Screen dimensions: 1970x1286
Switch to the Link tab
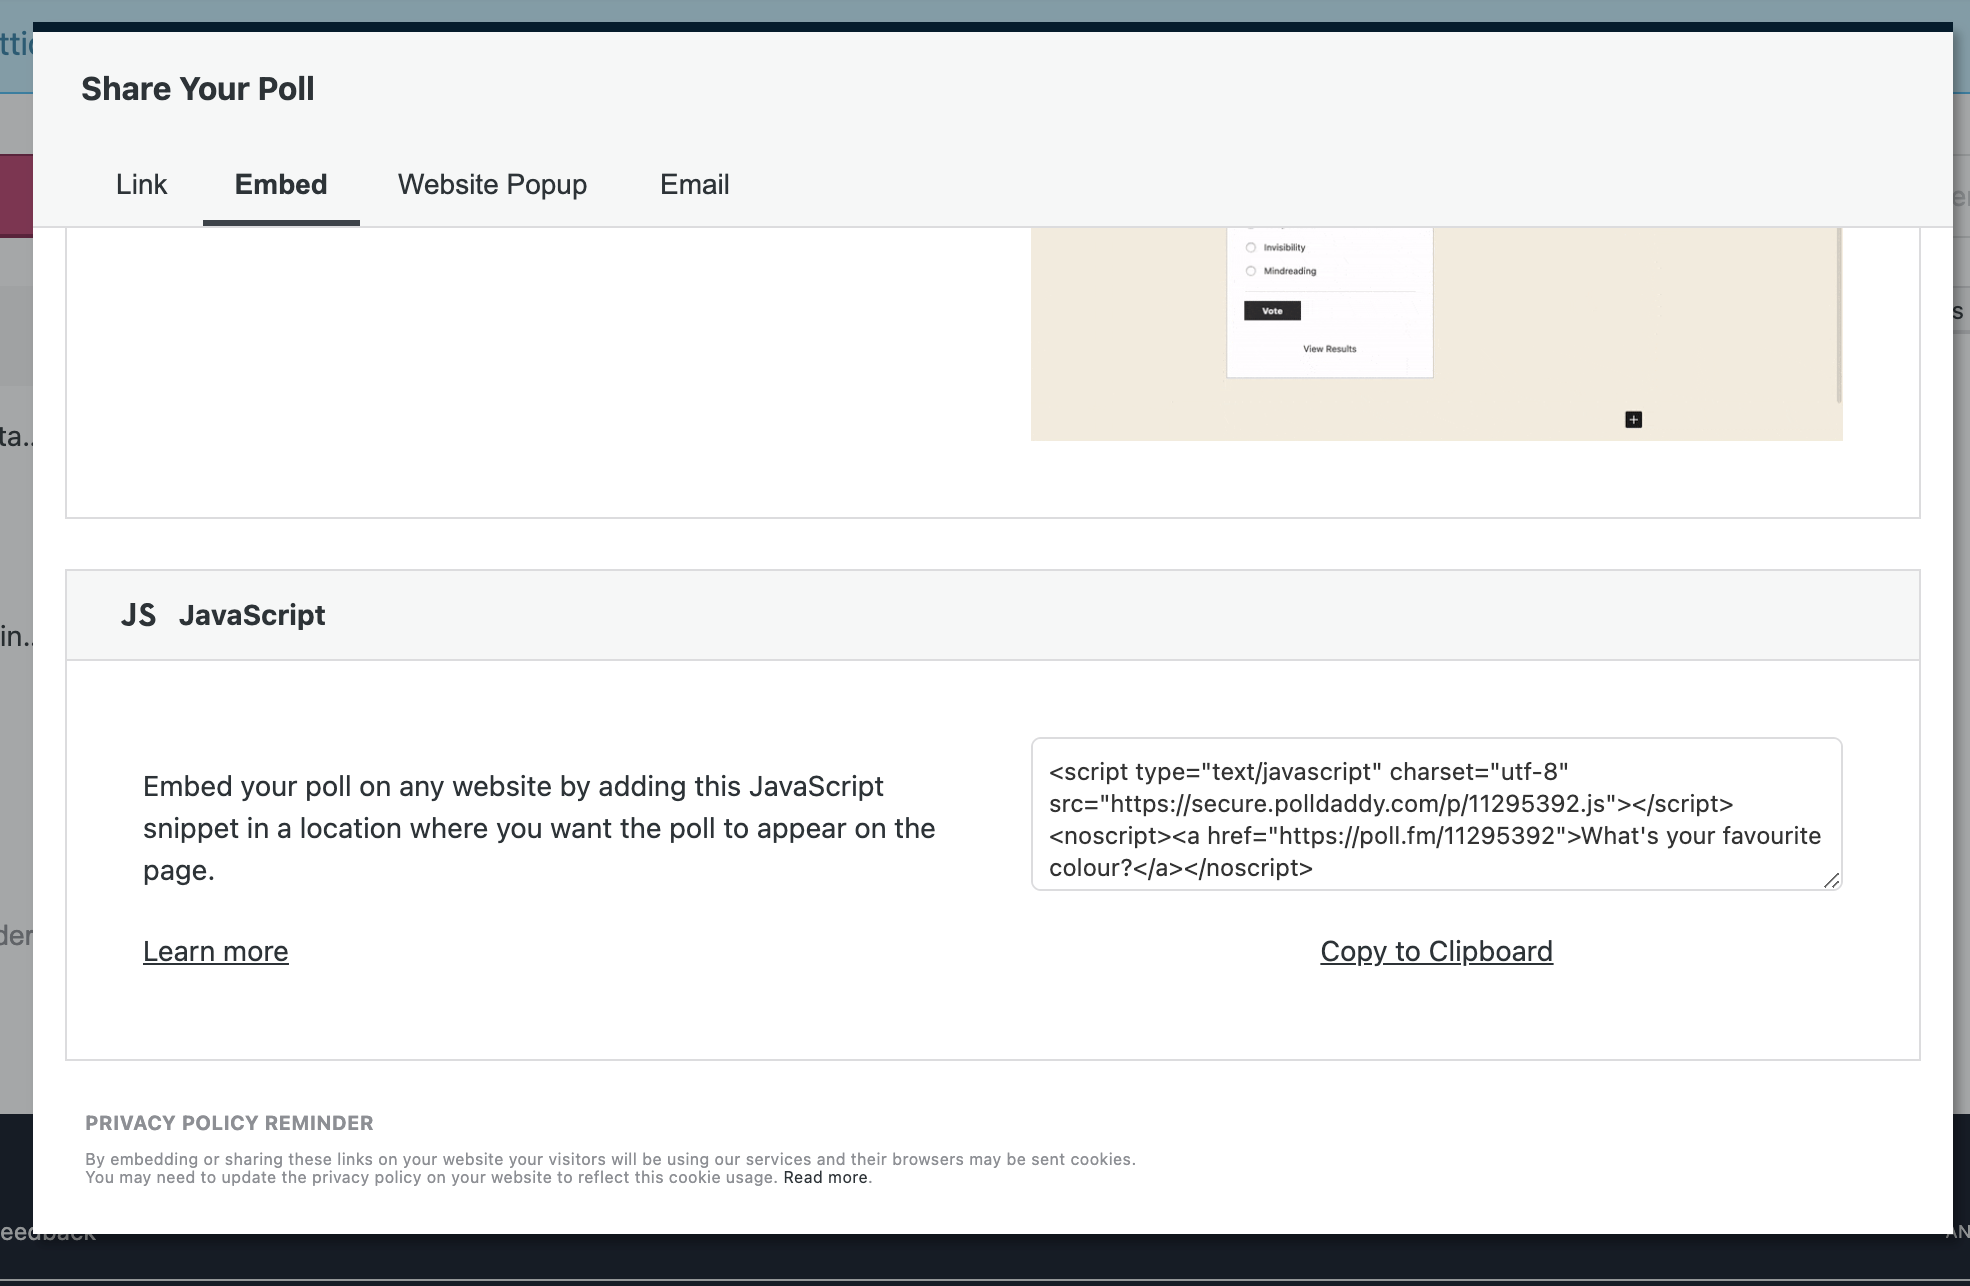click(140, 184)
